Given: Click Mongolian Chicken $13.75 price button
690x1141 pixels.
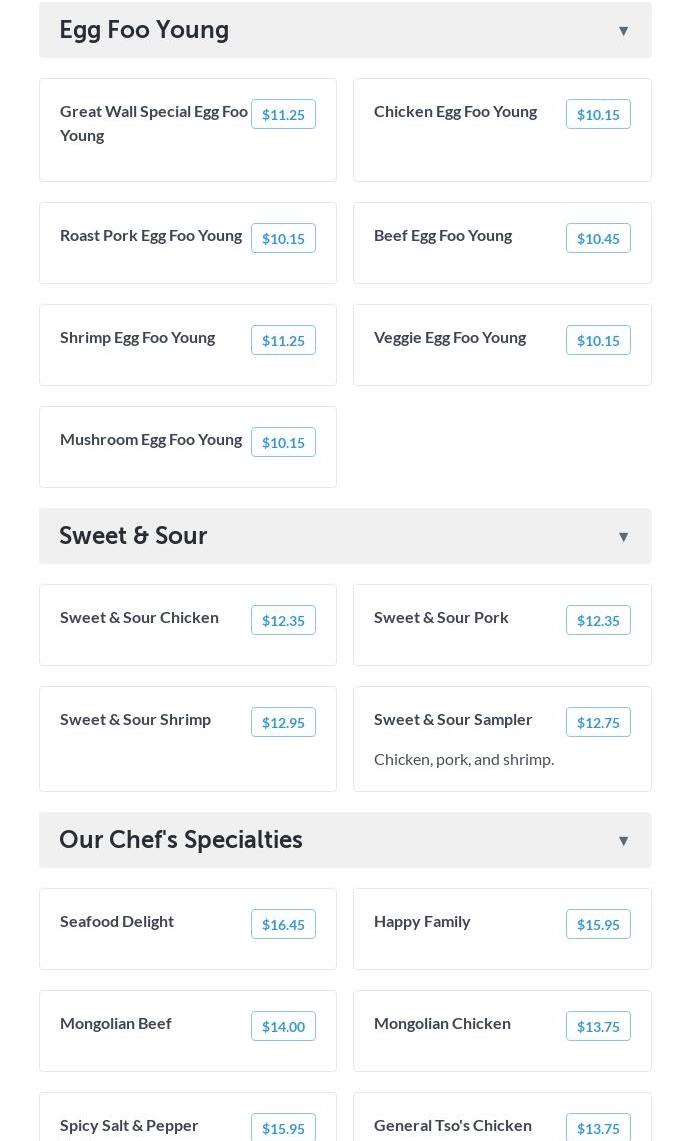Looking at the screenshot, I should [x=598, y=1027].
